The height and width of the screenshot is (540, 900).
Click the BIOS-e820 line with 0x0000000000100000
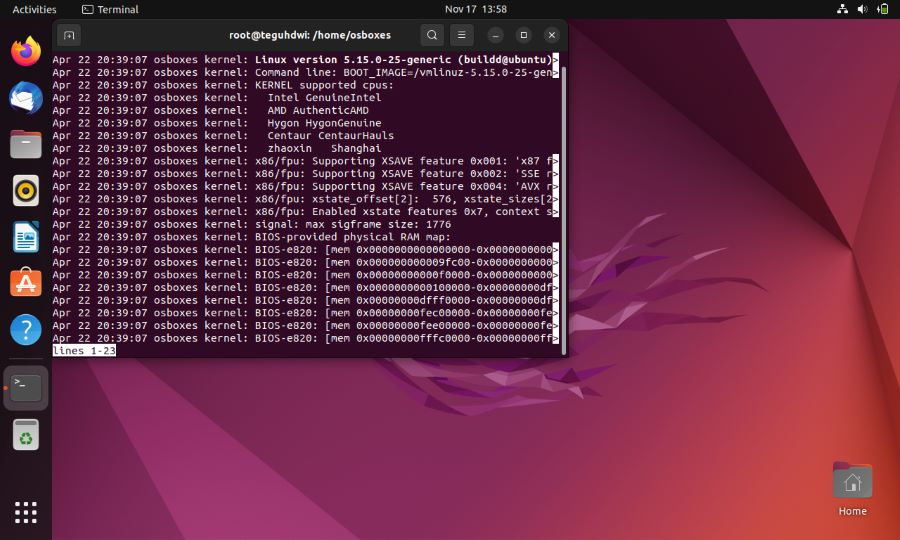point(305,287)
